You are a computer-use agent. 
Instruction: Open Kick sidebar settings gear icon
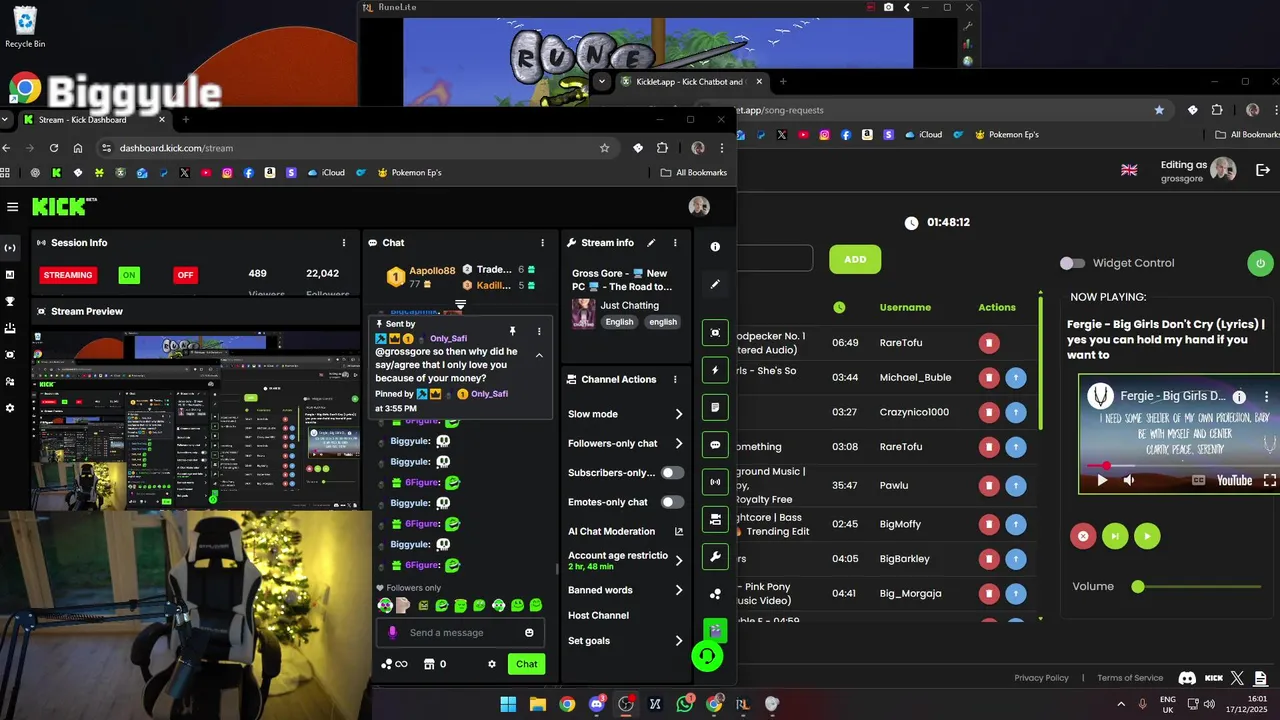click(11, 408)
